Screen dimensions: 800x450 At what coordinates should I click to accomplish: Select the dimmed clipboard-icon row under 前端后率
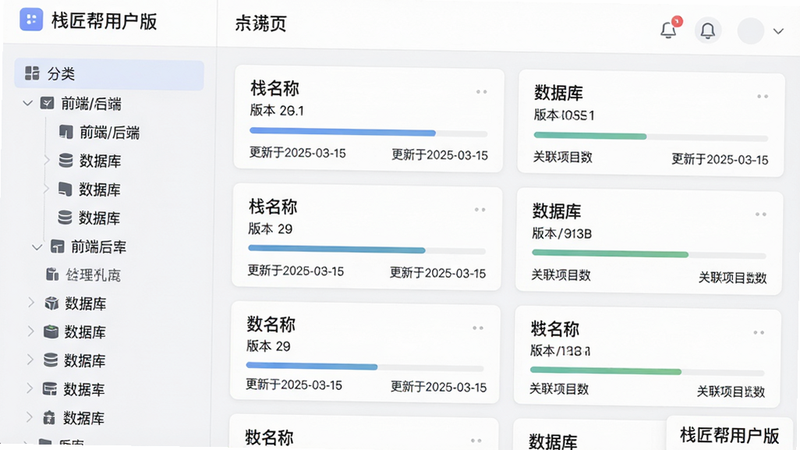83,275
